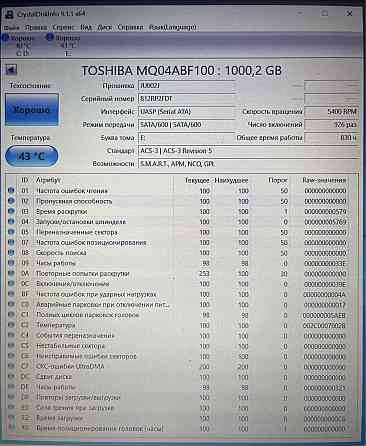Switch to the E: disk tab
The height and width of the screenshot is (446, 366).
65,45
